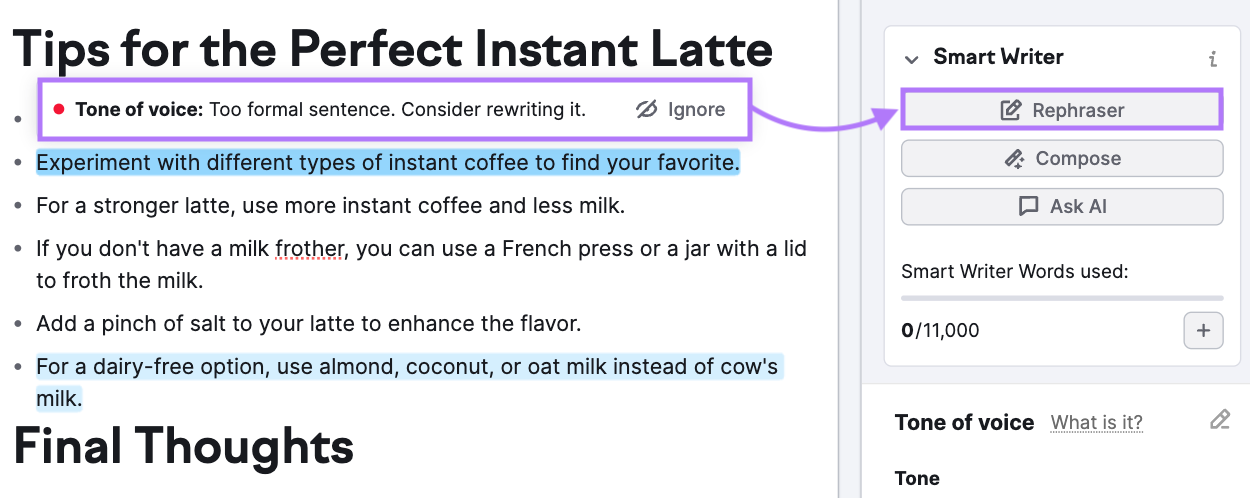Add more Smart Writer words with plus button
This screenshot has width=1250, height=498.
point(1203,330)
